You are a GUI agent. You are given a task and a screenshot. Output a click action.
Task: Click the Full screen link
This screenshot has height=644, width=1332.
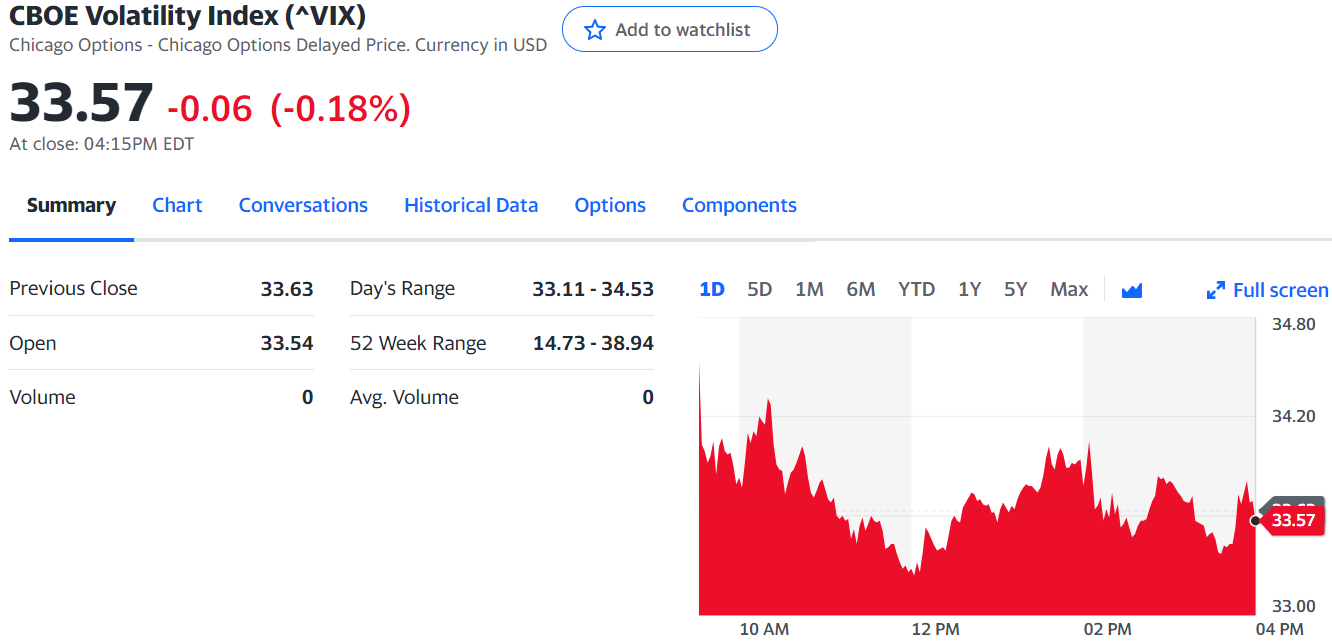[x=1281, y=290]
